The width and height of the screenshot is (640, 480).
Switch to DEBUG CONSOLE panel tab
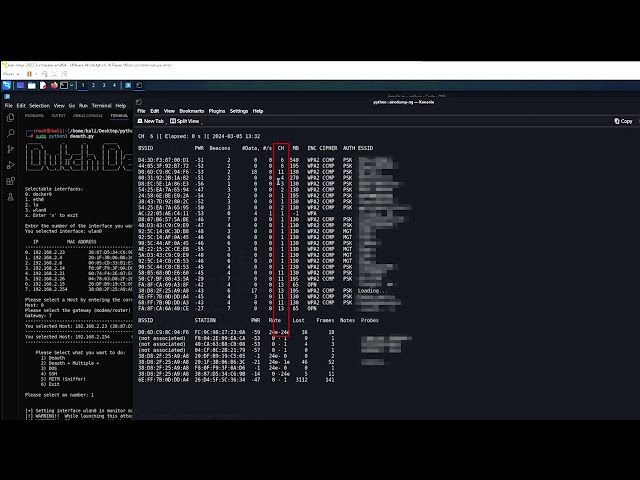pos(88,116)
